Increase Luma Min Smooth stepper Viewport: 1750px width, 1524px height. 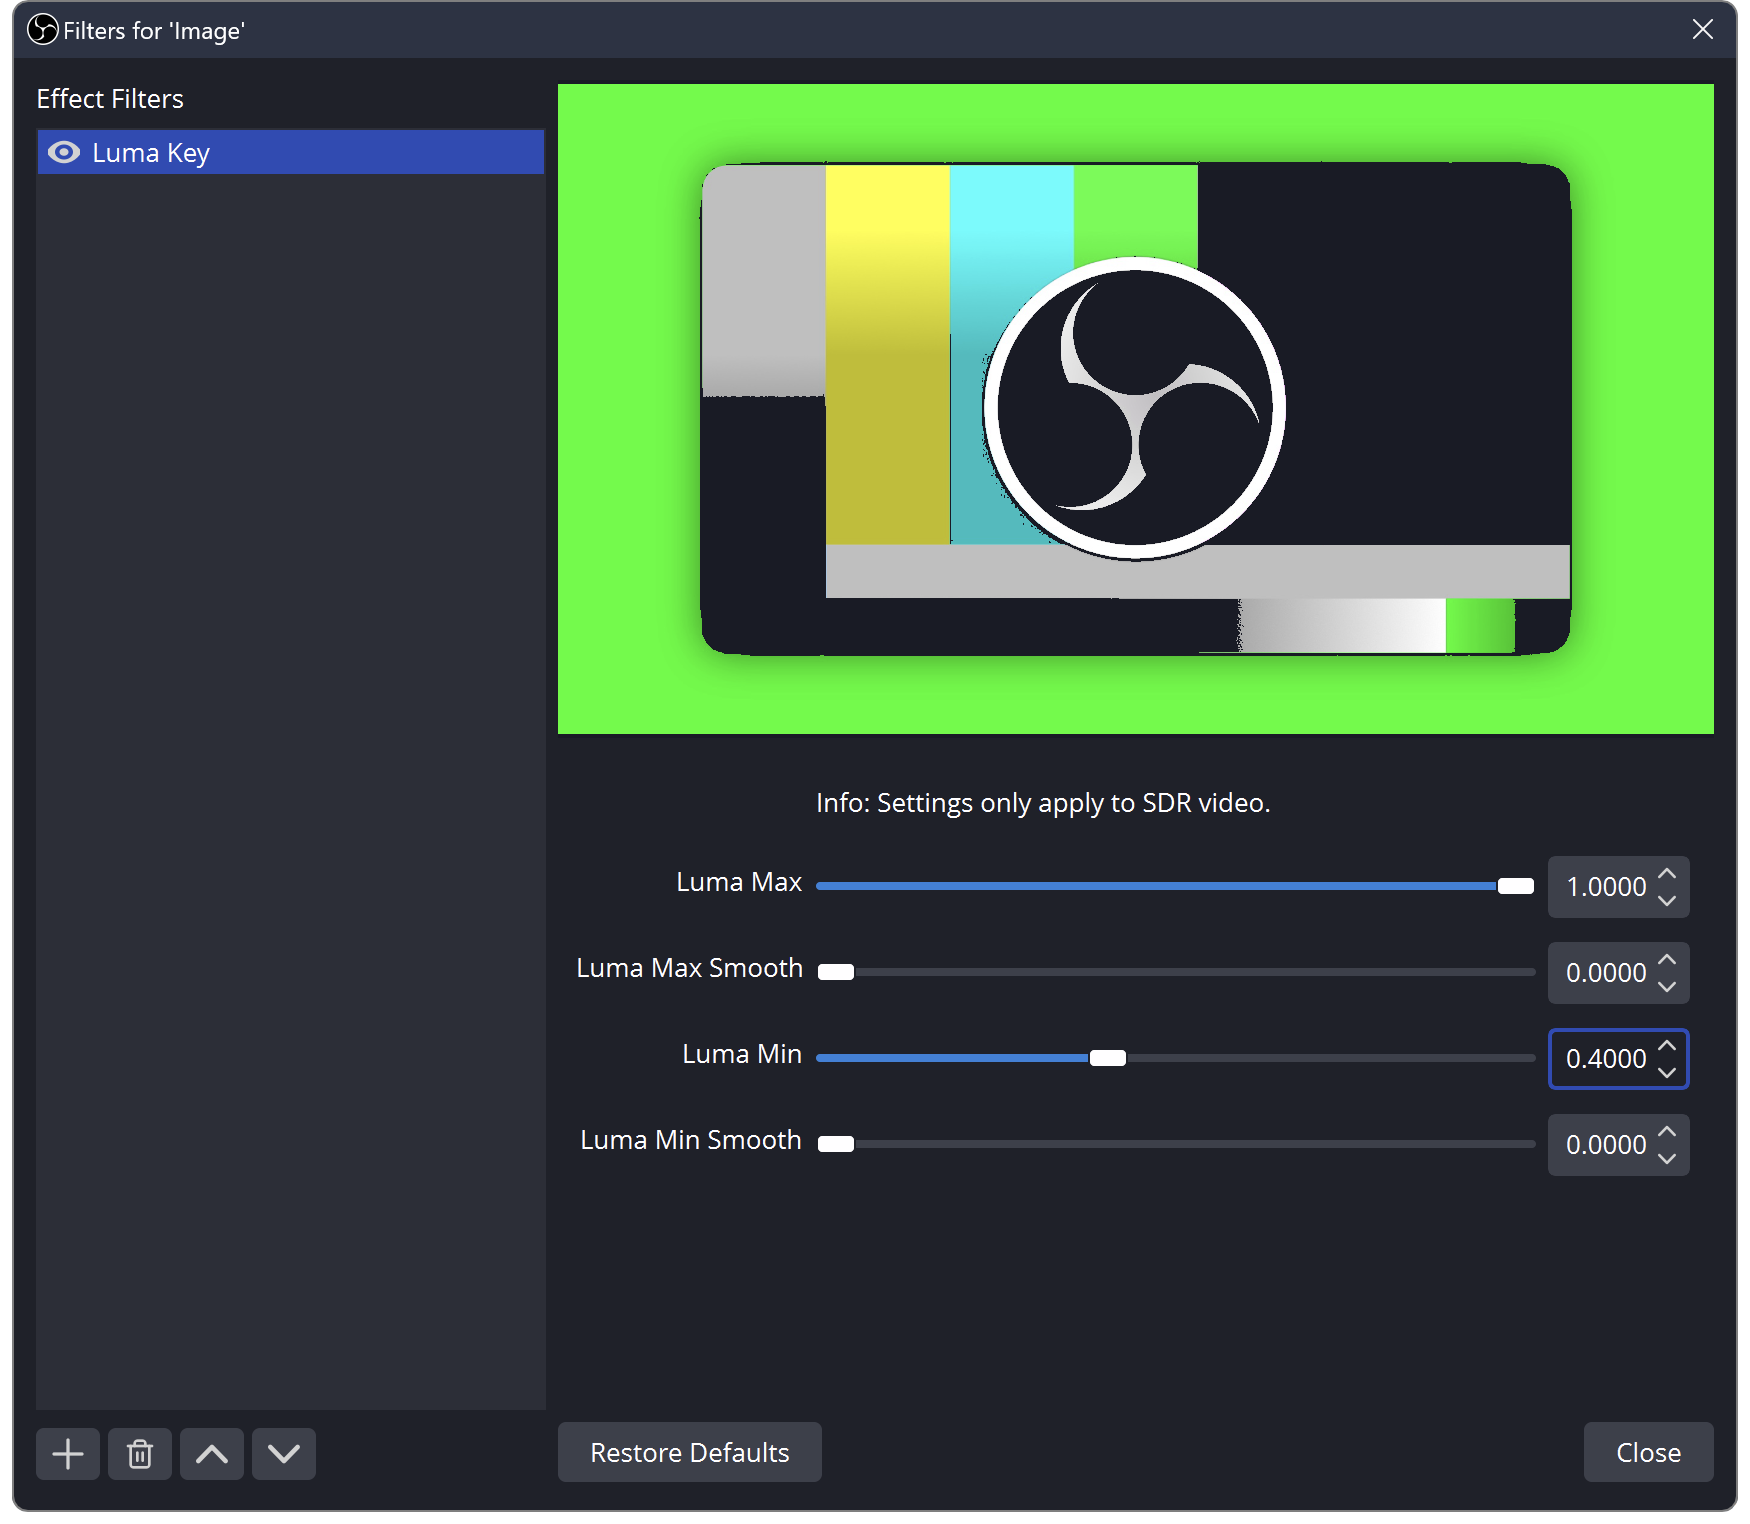coord(1667,1132)
